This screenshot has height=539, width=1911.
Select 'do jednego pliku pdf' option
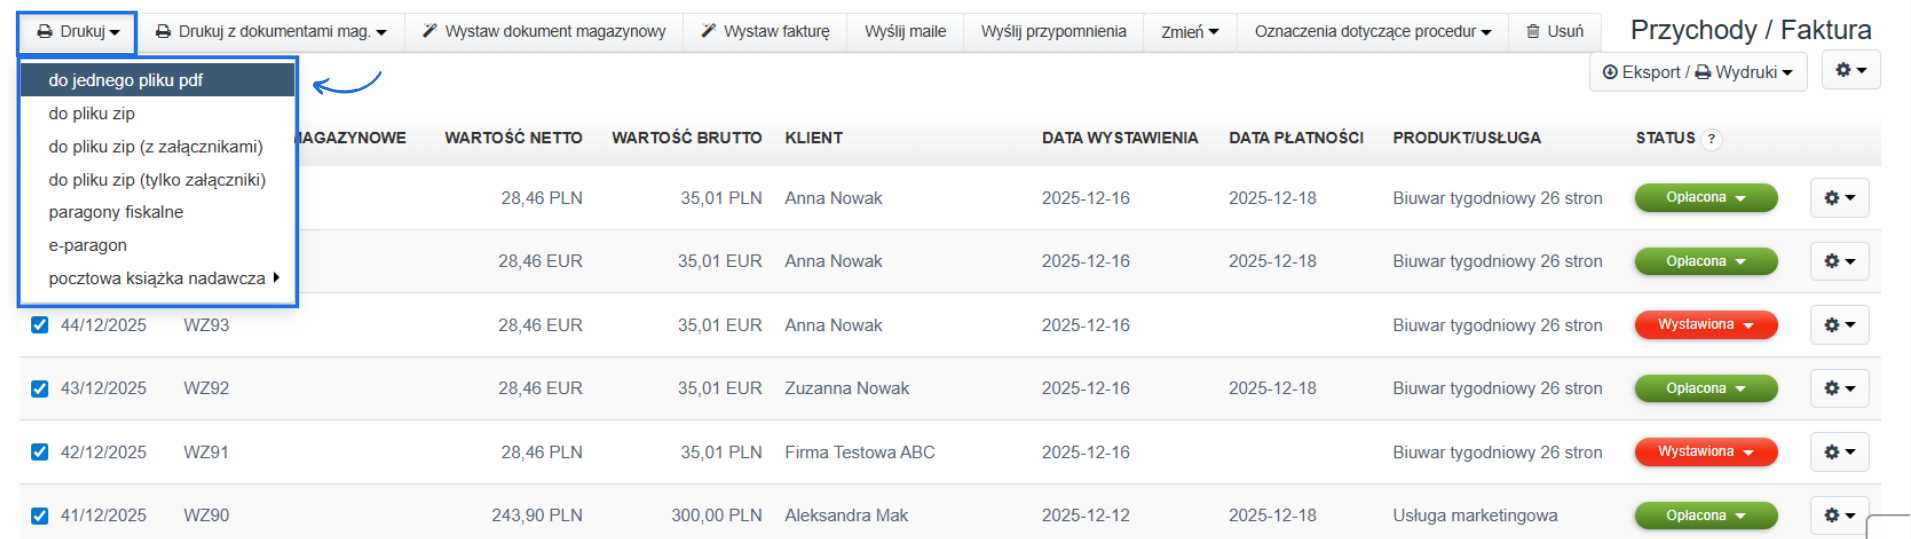pos(126,80)
